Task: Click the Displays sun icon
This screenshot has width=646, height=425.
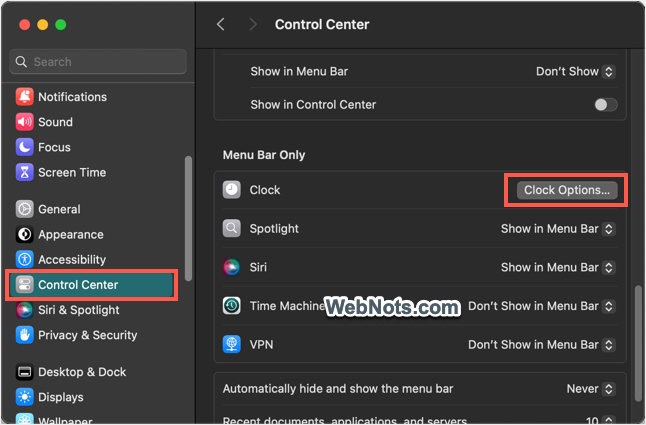Action: (x=25, y=397)
